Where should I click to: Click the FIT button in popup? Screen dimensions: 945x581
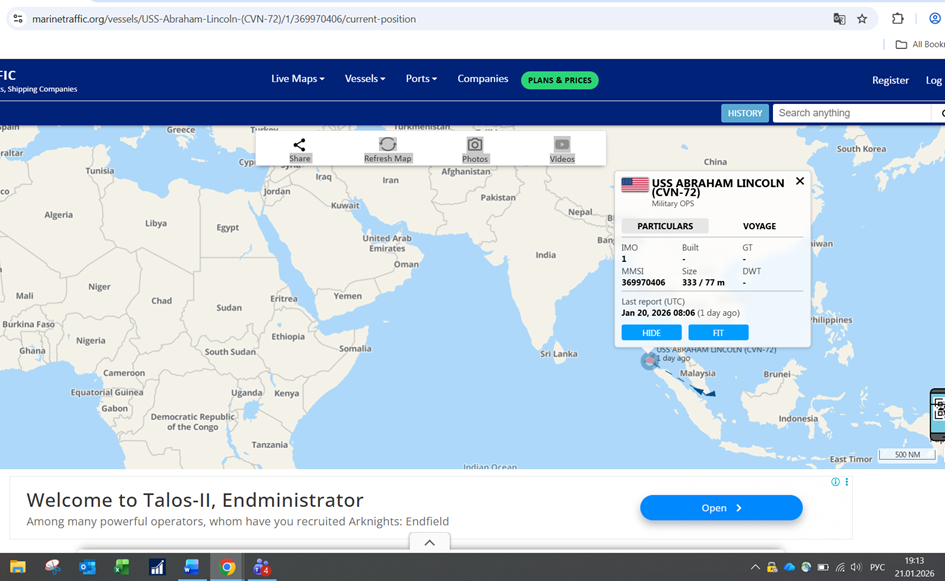tap(718, 333)
